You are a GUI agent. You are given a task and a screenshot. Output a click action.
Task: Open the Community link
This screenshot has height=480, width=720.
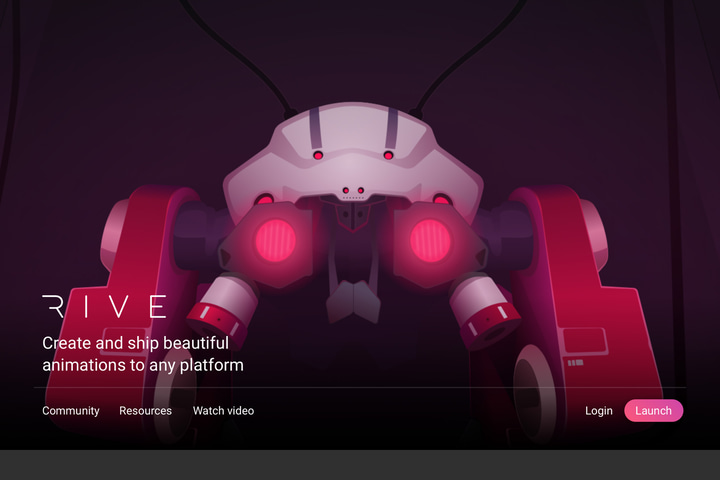71,411
